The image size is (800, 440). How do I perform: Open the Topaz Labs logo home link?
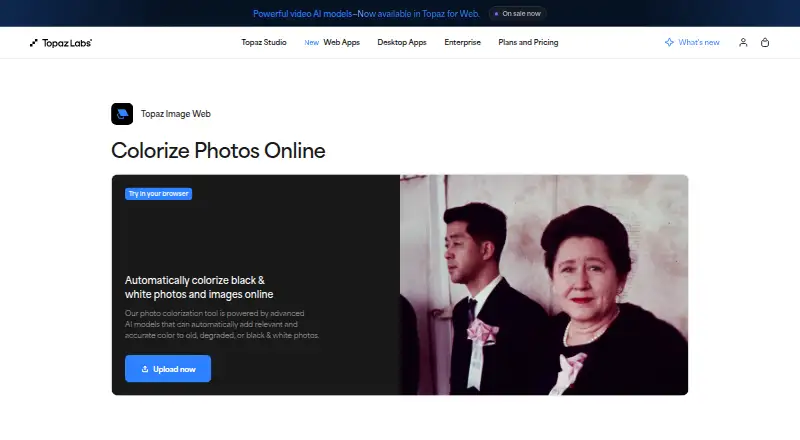(x=61, y=43)
